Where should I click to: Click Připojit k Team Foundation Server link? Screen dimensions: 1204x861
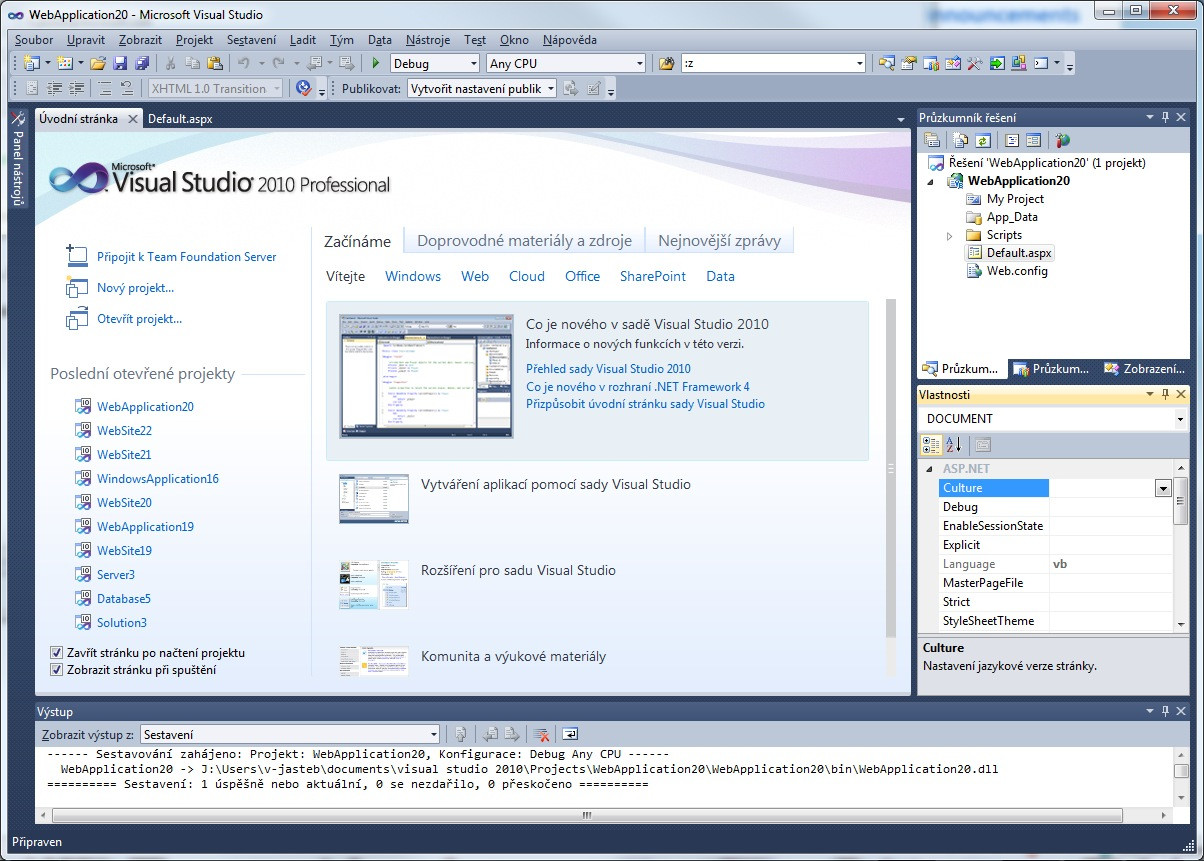pos(187,257)
